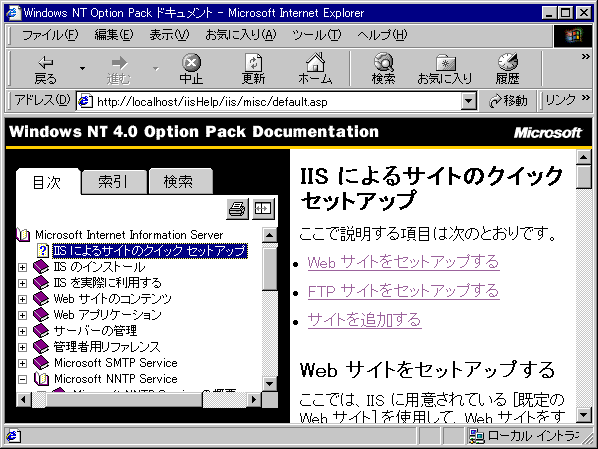Click the local intranet zone status icon
The image size is (598, 449).
(476, 436)
